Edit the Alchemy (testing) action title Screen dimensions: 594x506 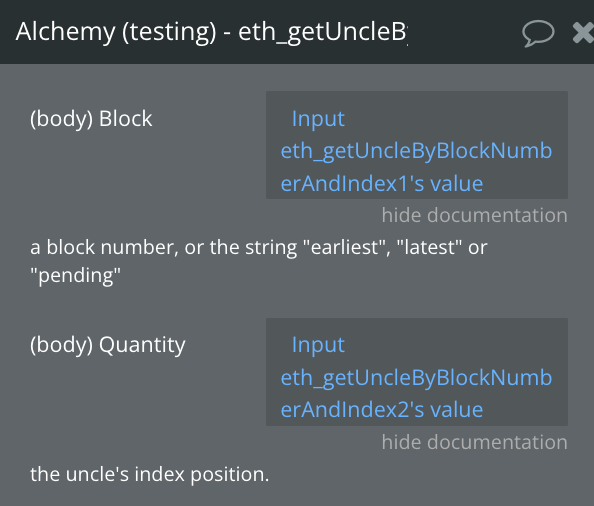coord(211,32)
